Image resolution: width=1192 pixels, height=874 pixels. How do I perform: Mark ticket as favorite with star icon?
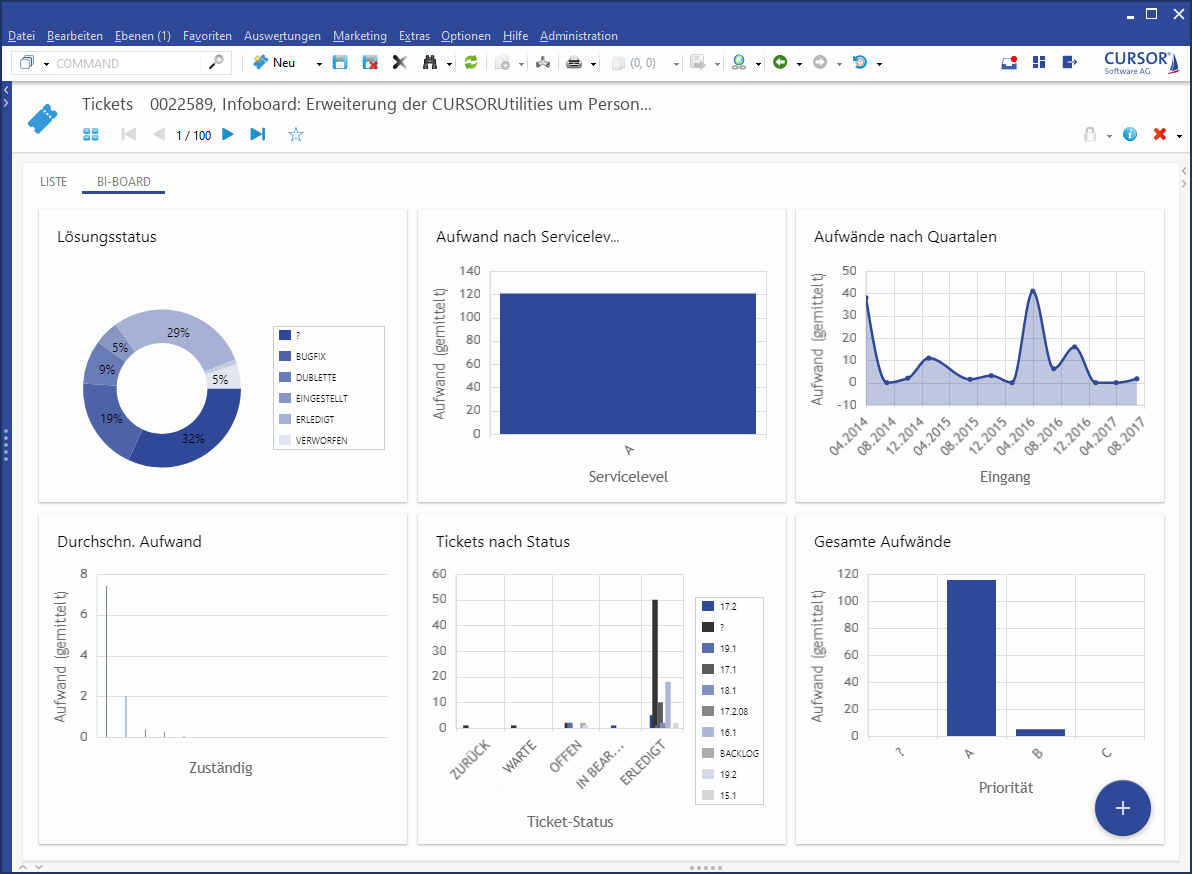(x=296, y=134)
